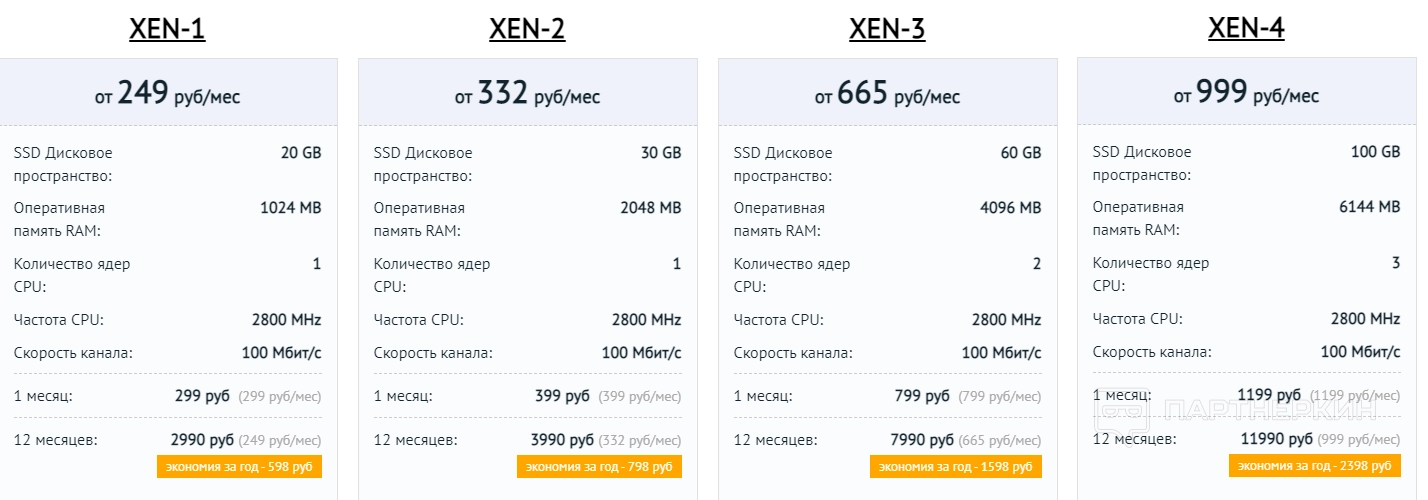Click the XEN-3 plan heading
Image resolution: width=1428 pixels, height=500 pixels.
point(887,29)
